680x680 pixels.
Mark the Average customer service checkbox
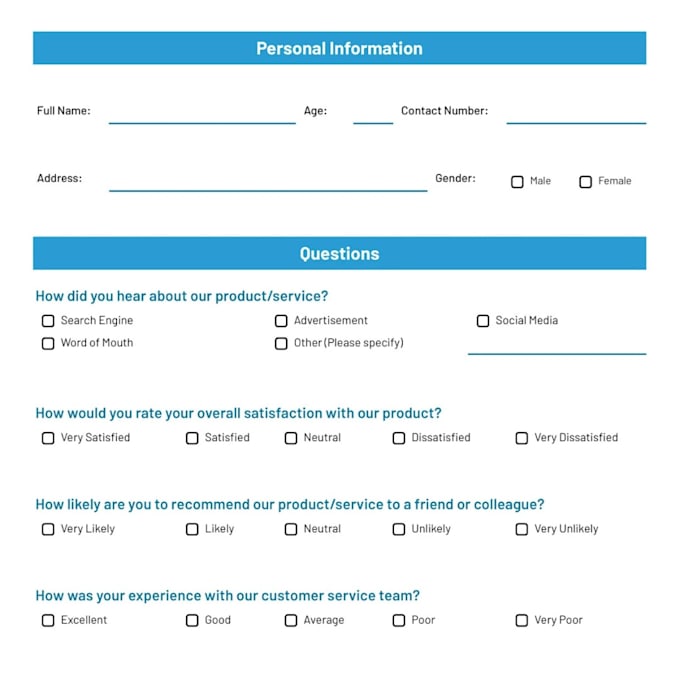291,621
